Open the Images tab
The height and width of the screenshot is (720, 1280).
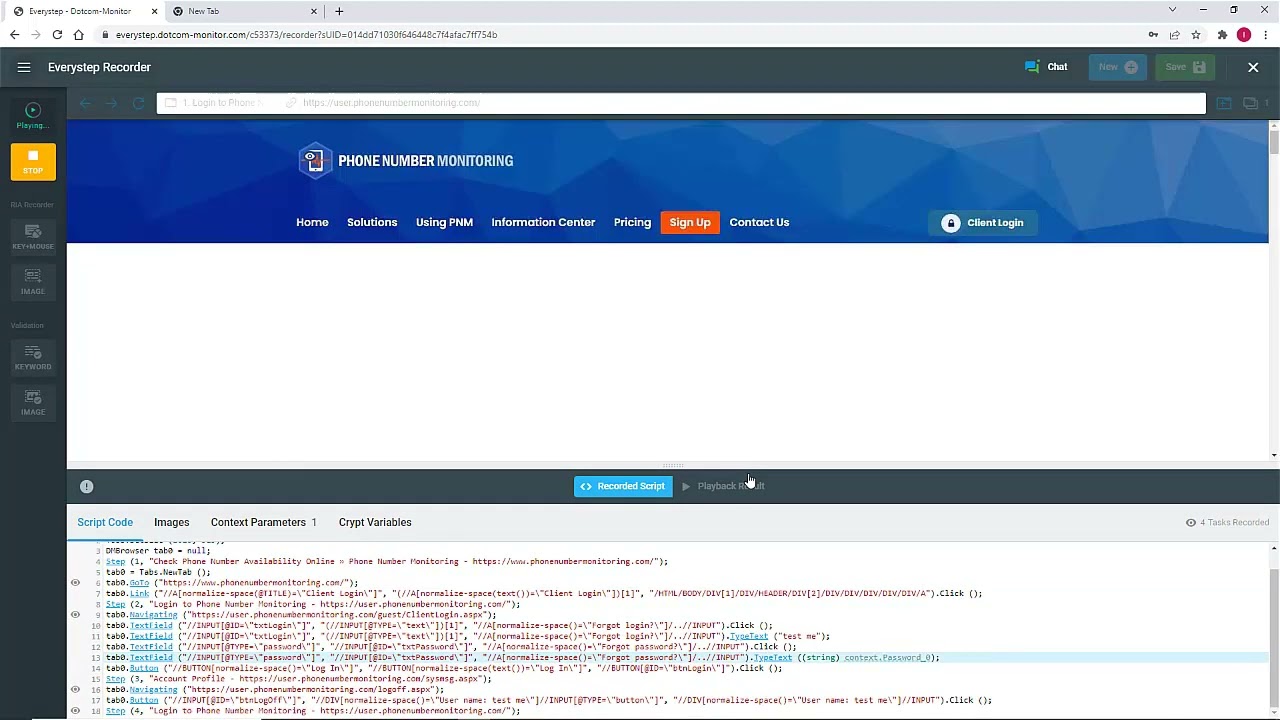(172, 522)
